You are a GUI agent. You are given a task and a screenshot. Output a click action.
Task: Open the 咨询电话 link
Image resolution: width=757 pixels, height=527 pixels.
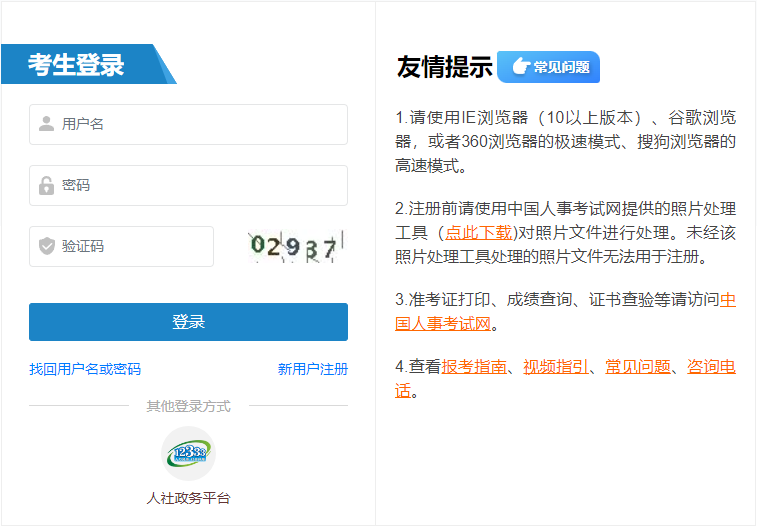click(711, 367)
